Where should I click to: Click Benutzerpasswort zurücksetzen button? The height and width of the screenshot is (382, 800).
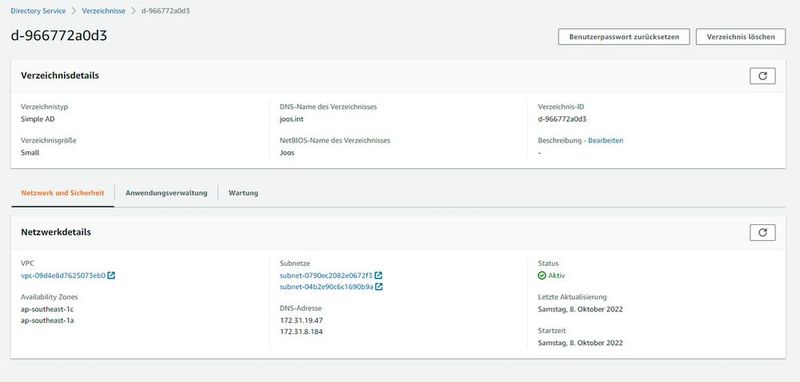click(623, 37)
